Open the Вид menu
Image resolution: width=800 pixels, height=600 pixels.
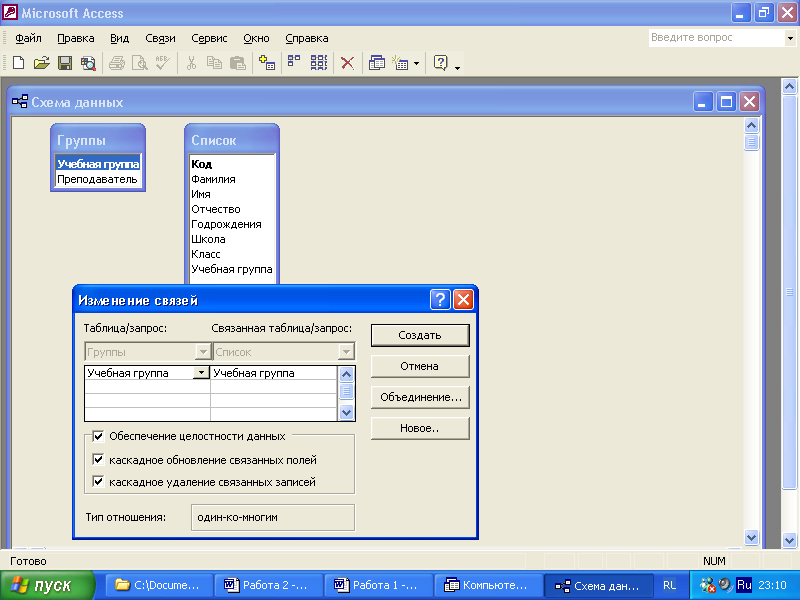[x=119, y=38]
